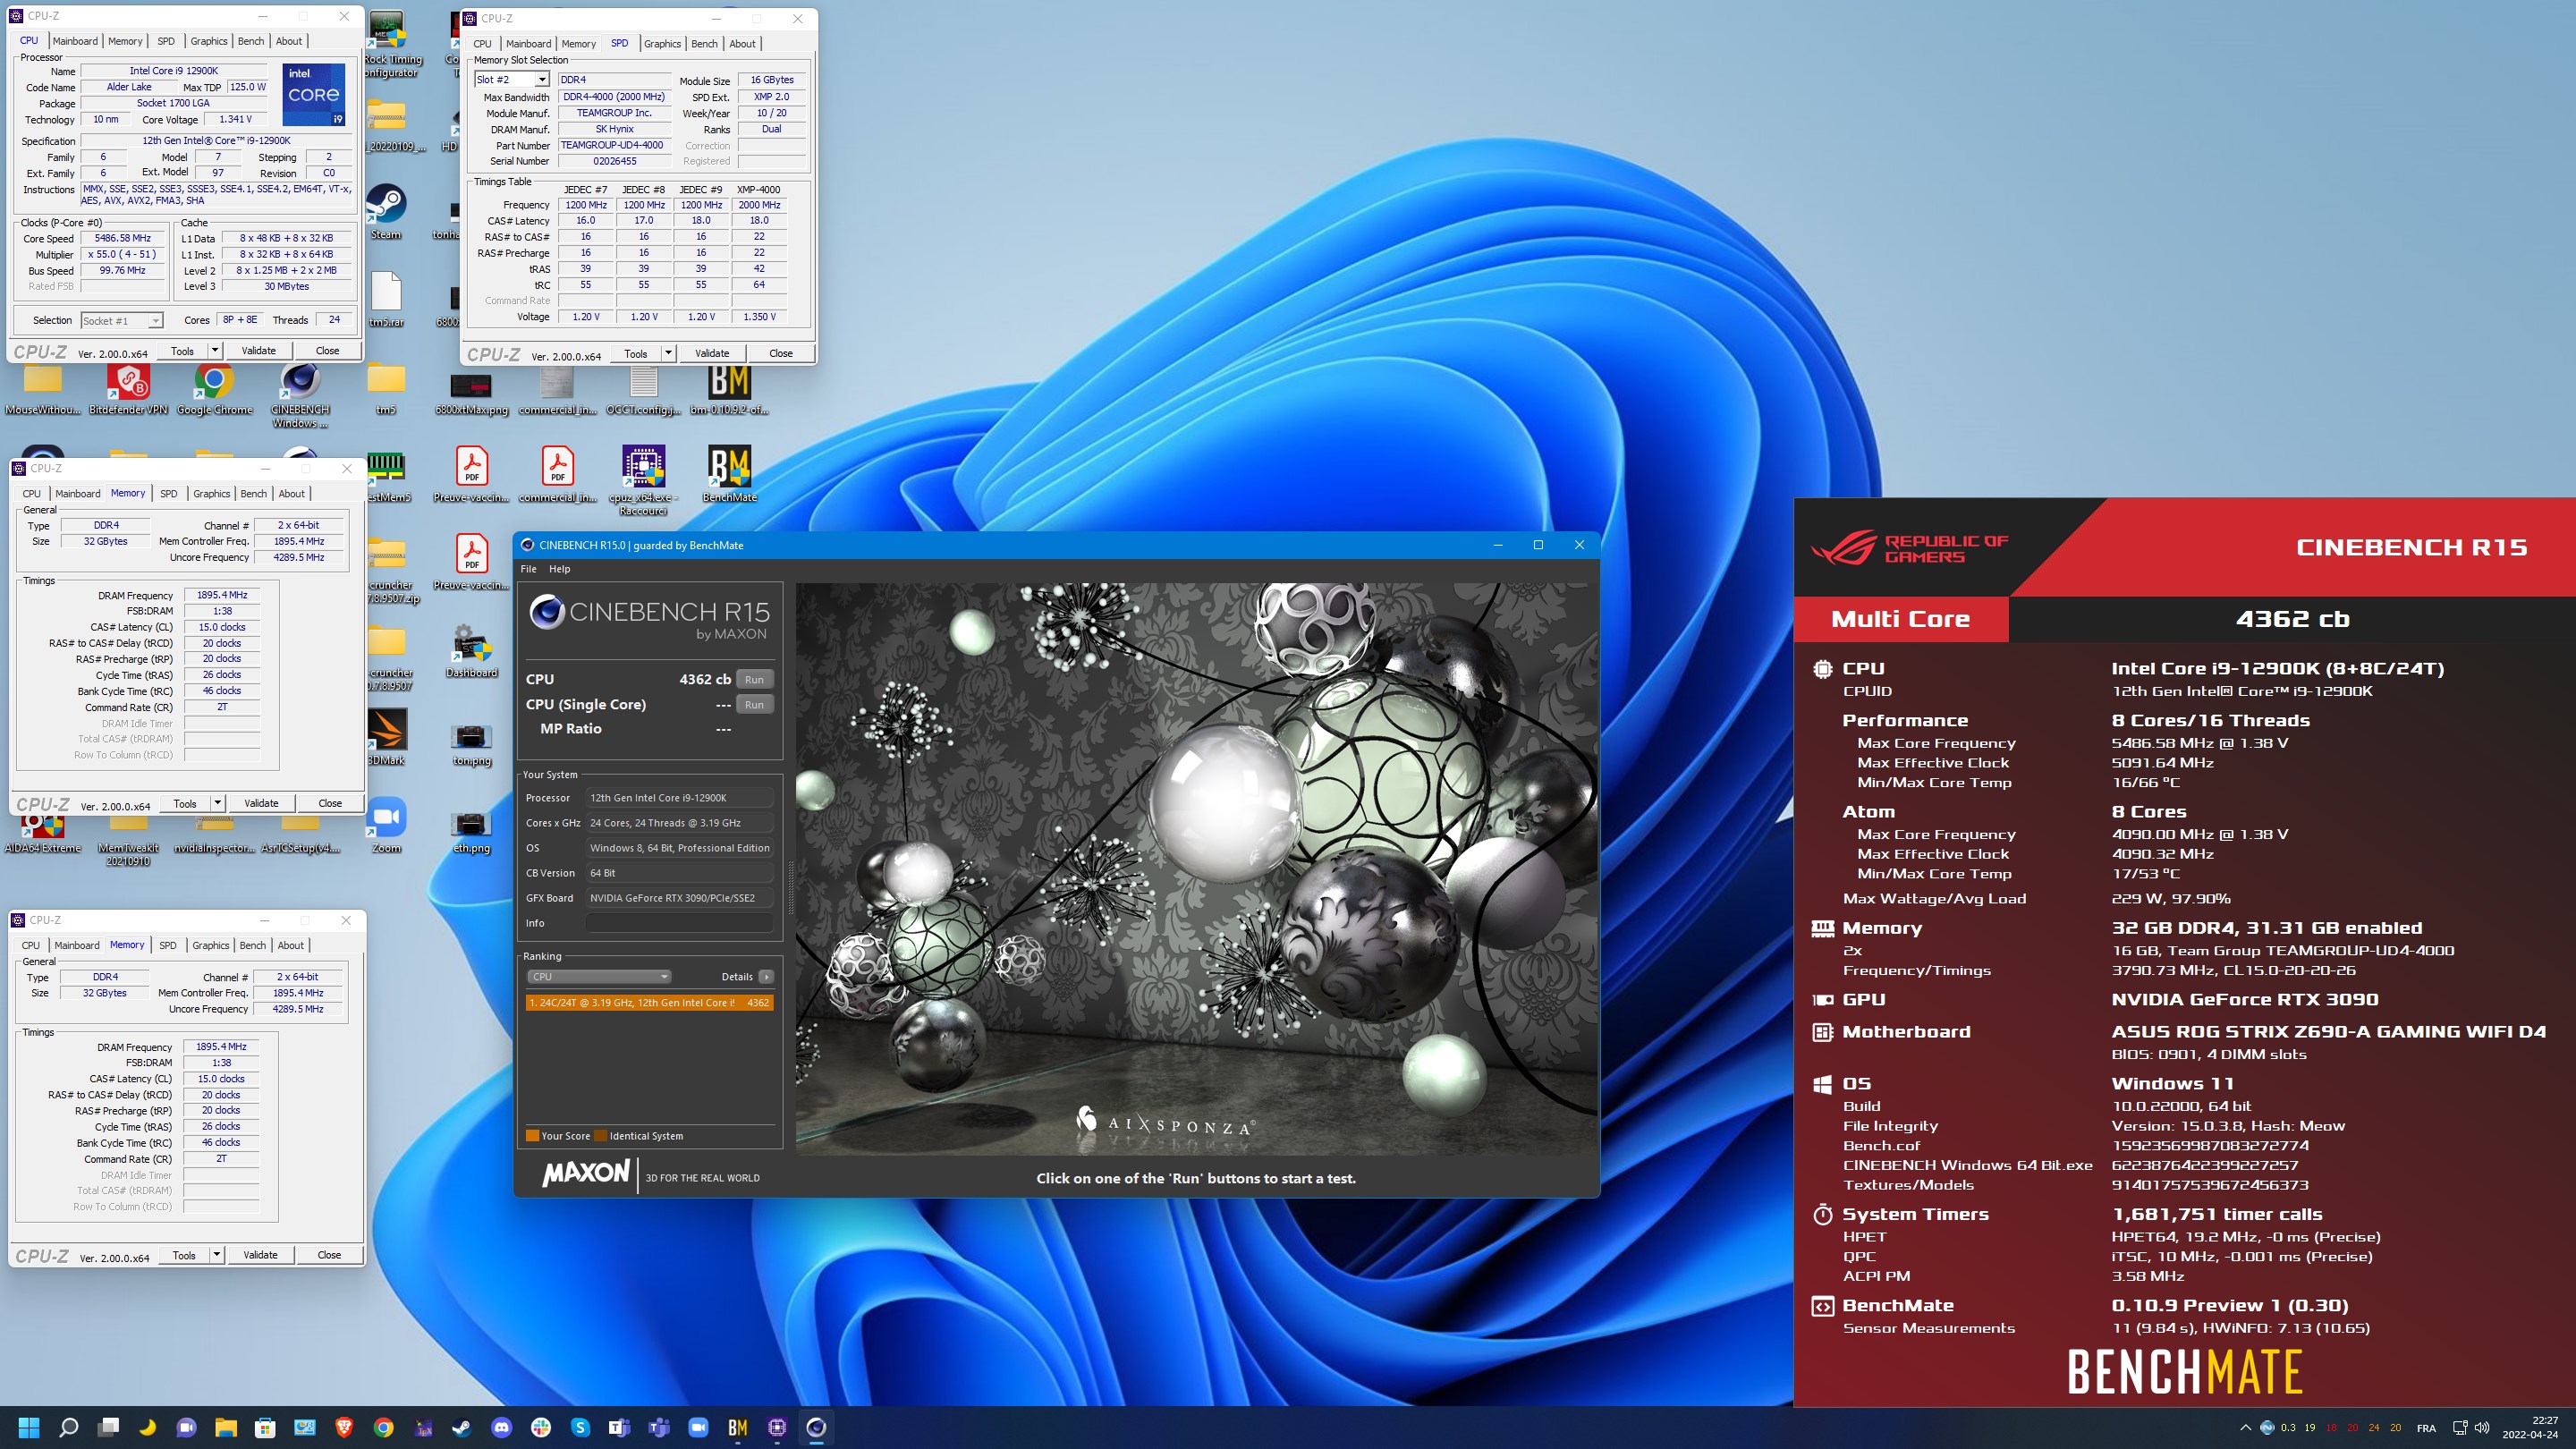Expand Tools arrow in CPU-Z SPD window

click(x=668, y=353)
